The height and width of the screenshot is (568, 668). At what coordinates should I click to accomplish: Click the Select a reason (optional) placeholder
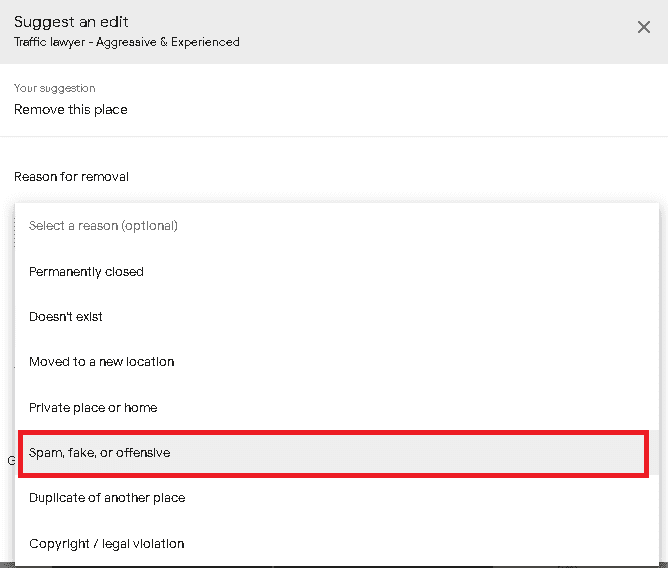(x=103, y=226)
